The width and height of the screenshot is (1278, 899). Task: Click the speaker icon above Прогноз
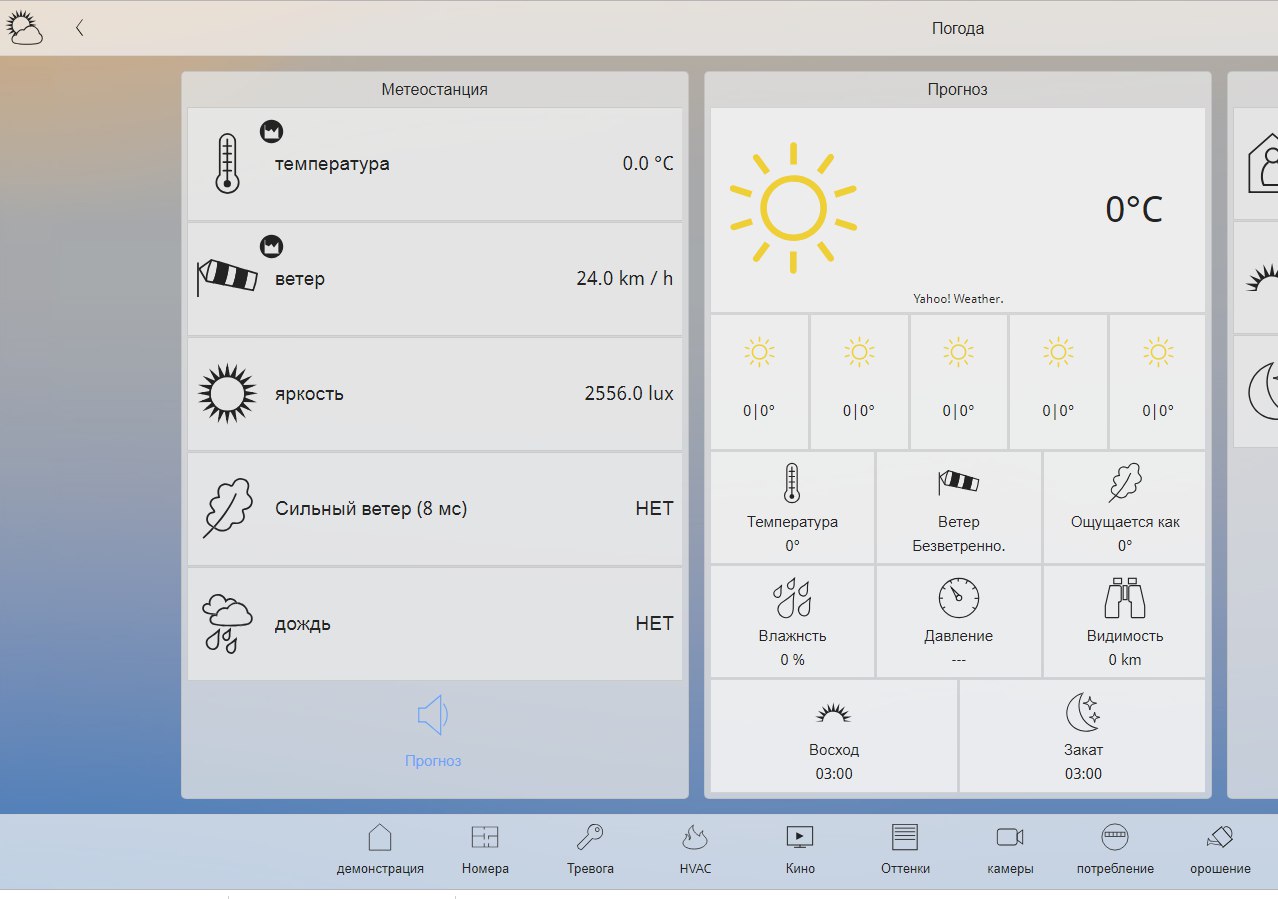(433, 716)
